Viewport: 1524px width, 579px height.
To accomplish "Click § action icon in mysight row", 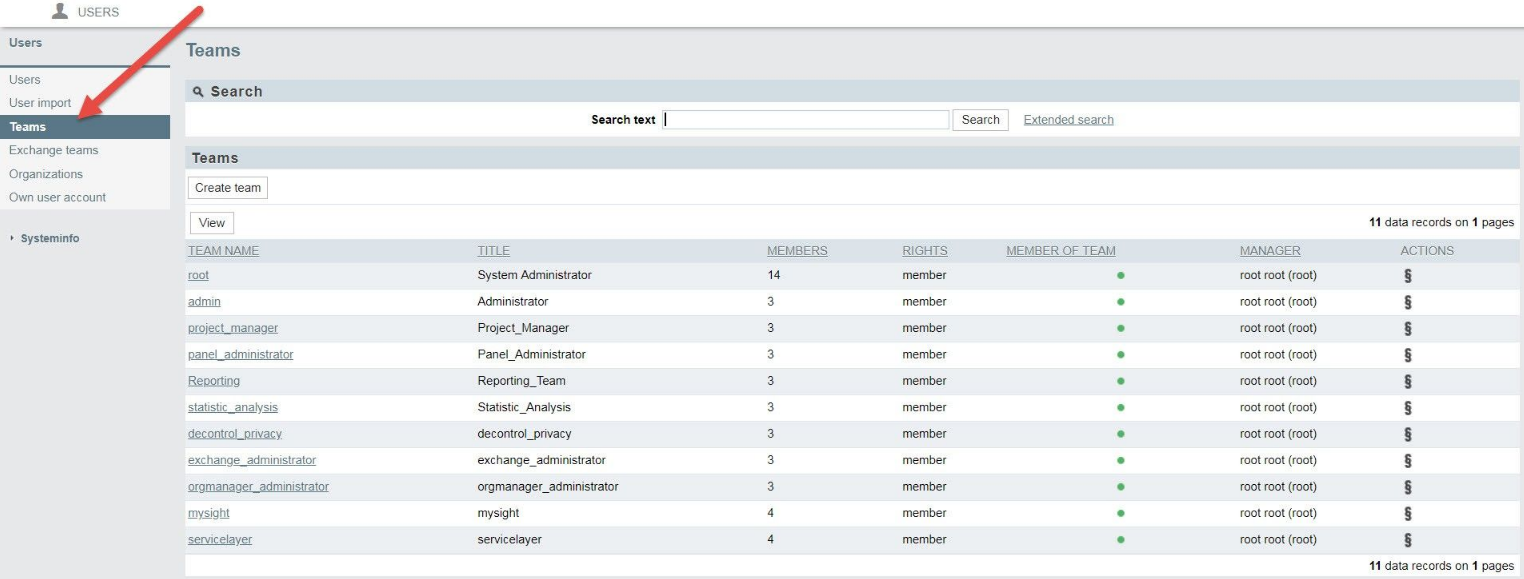I will point(1408,514).
